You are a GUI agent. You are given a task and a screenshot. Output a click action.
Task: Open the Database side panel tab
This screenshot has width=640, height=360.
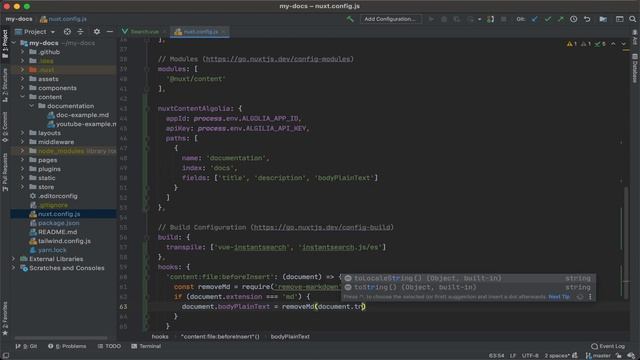coord(635,68)
